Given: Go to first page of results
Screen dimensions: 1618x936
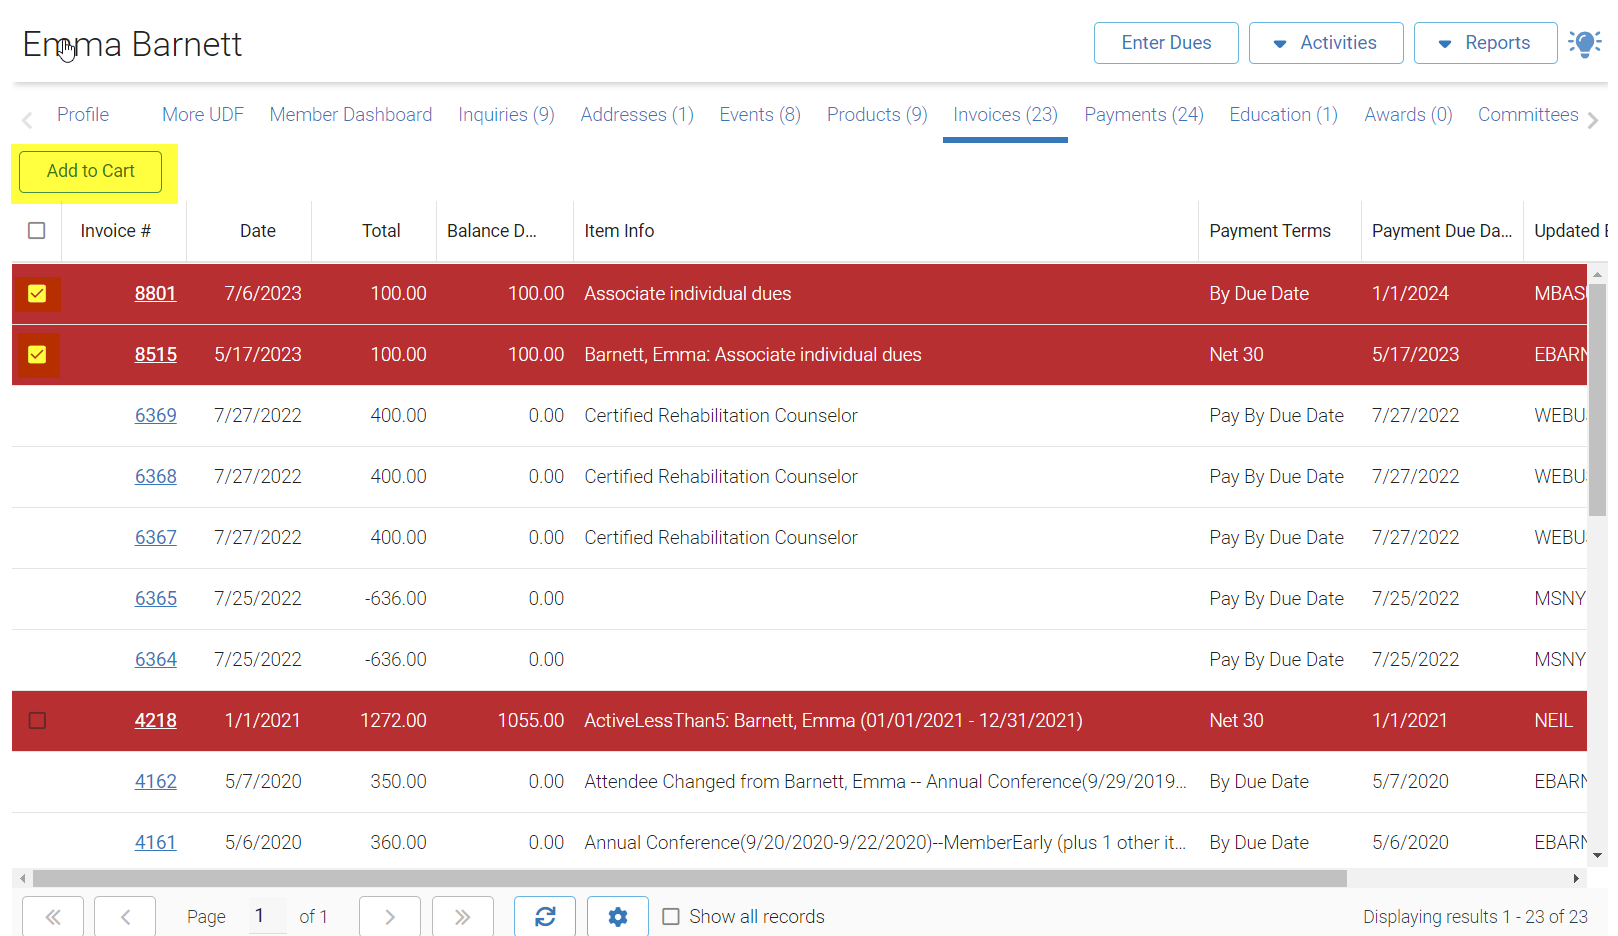Looking at the screenshot, I should [53, 916].
